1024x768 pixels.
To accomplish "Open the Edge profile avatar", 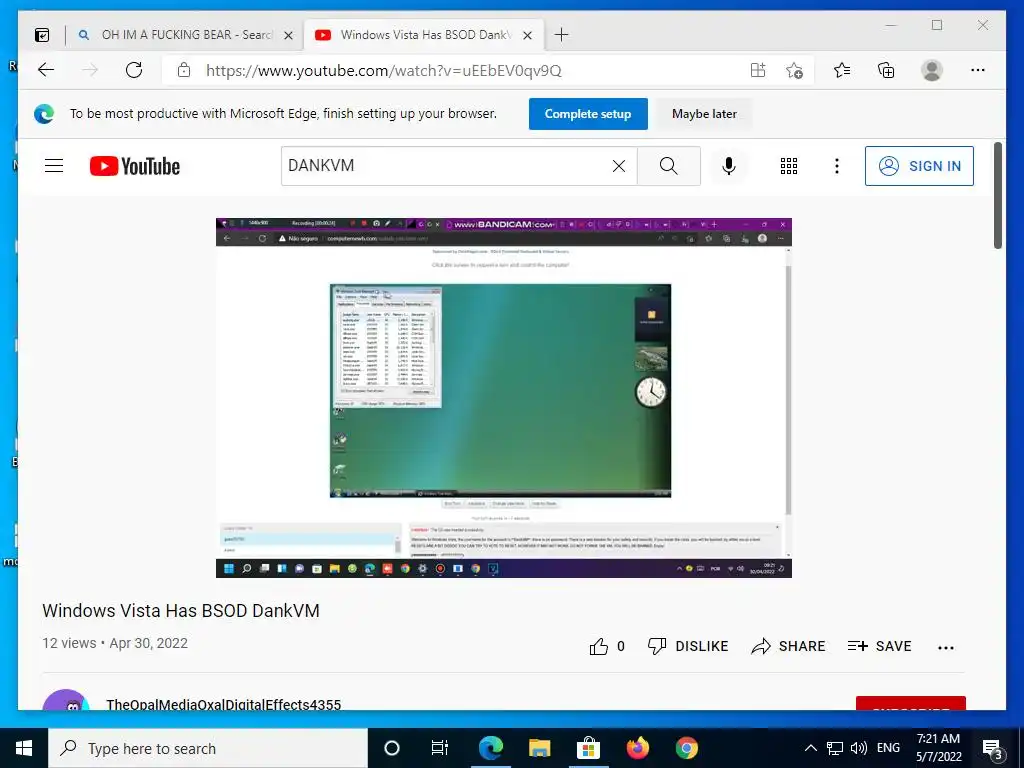I will click(x=932, y=70).
